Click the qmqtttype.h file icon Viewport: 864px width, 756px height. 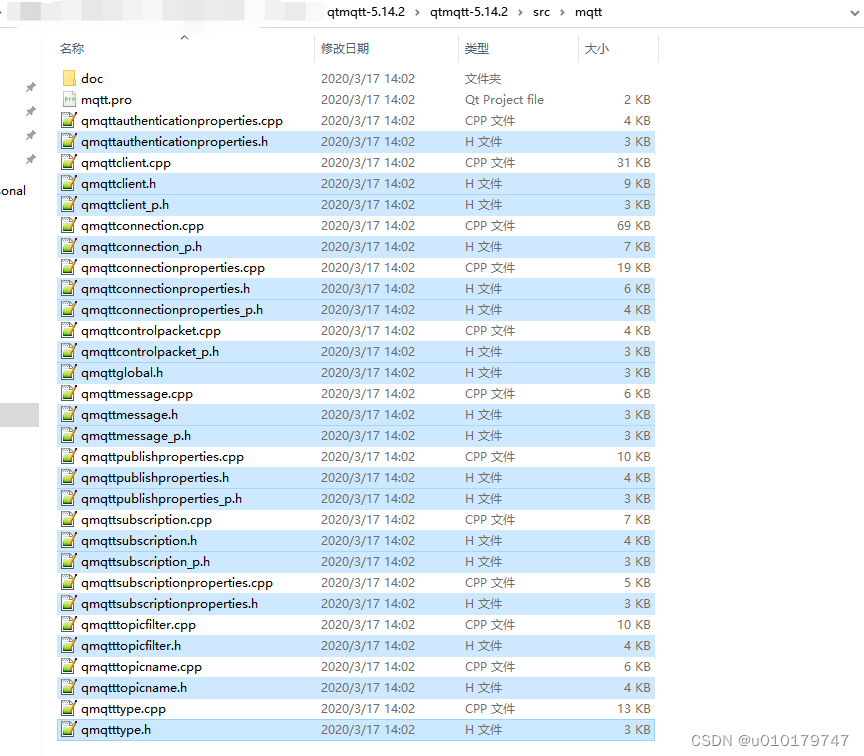coord(68,729)
